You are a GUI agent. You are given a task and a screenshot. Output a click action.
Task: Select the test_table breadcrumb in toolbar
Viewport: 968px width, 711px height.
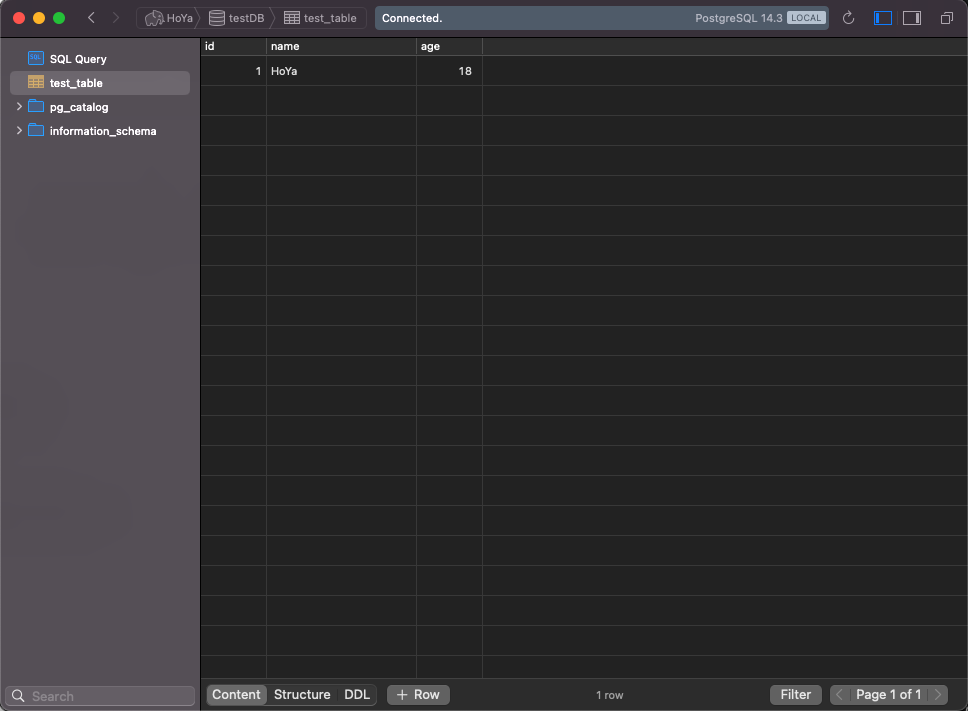click(x=320, y=18)
